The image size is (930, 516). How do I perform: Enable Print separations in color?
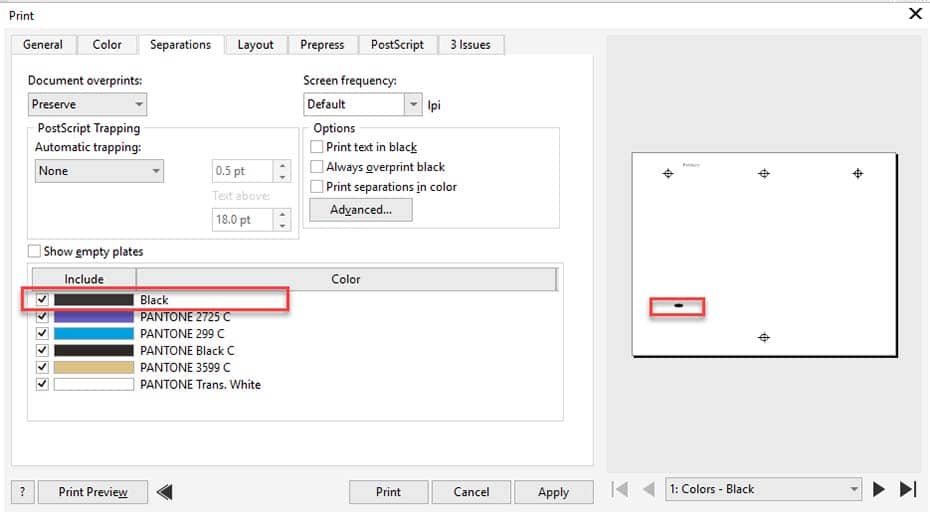click(317, 186)
